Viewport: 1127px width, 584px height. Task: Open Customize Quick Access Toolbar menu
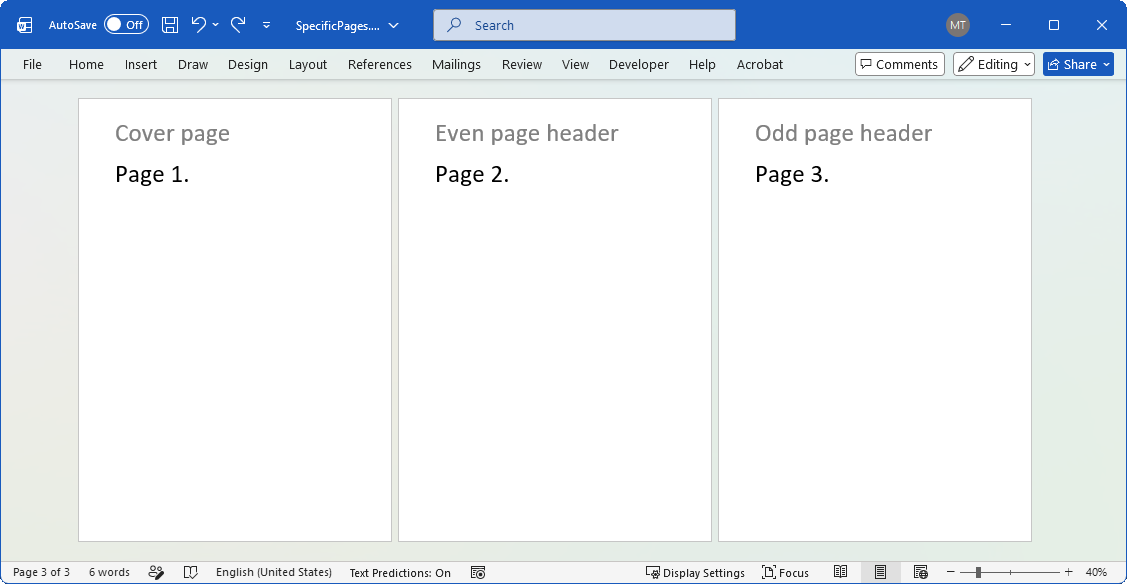pyautogui.click(x=266, y=25)
